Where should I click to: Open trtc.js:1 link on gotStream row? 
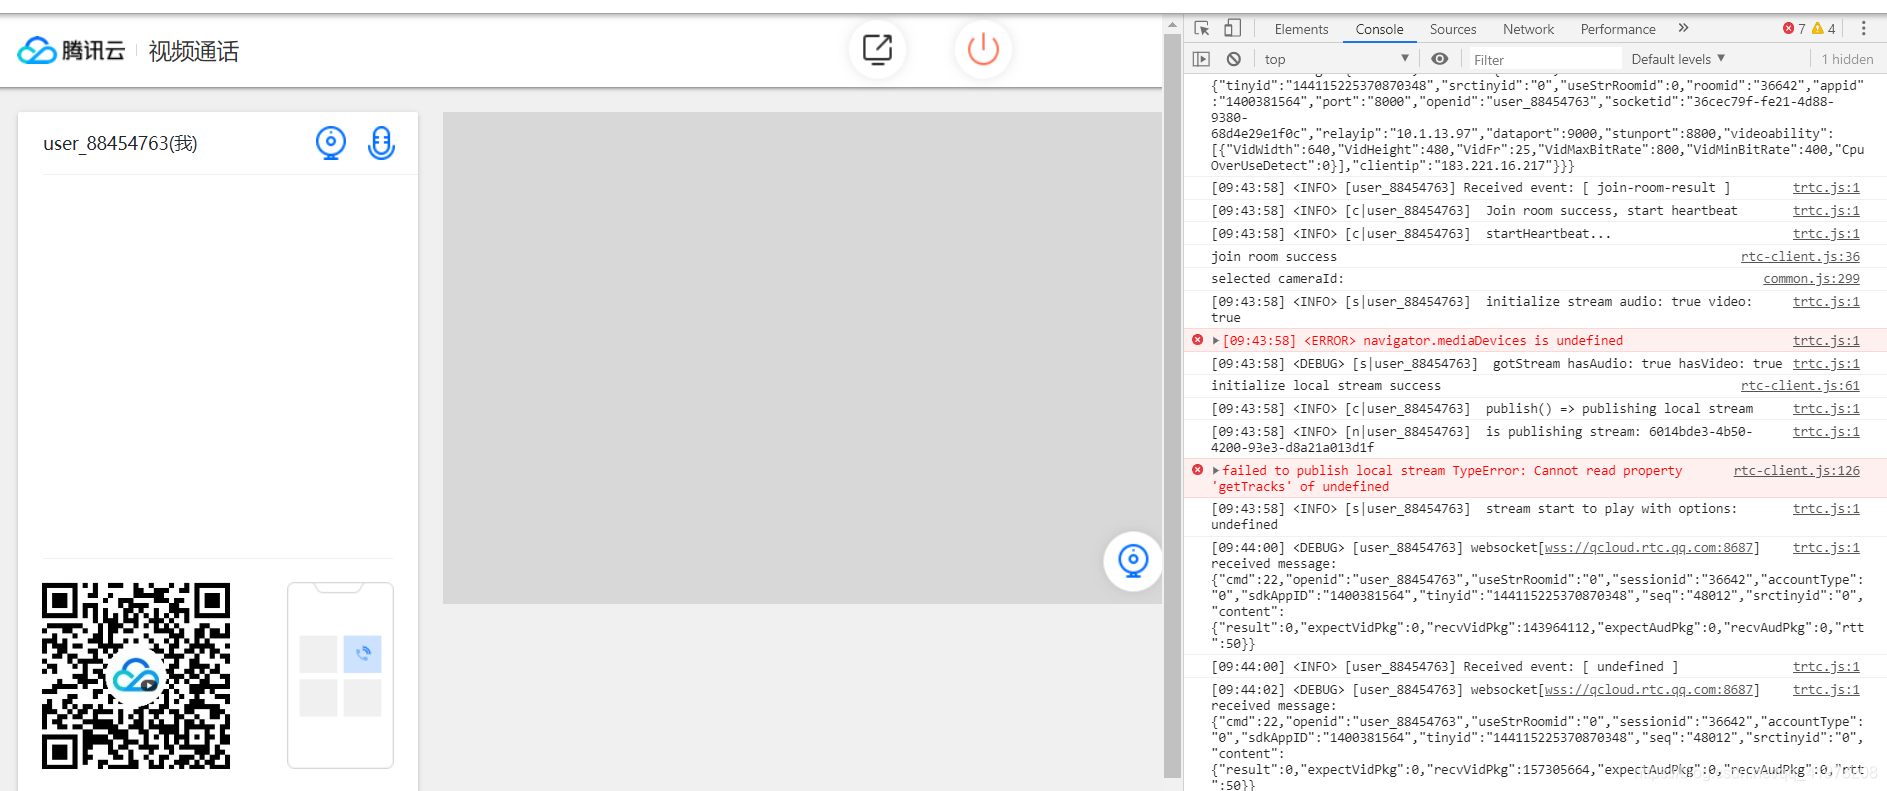click(x=1826, y=364)
